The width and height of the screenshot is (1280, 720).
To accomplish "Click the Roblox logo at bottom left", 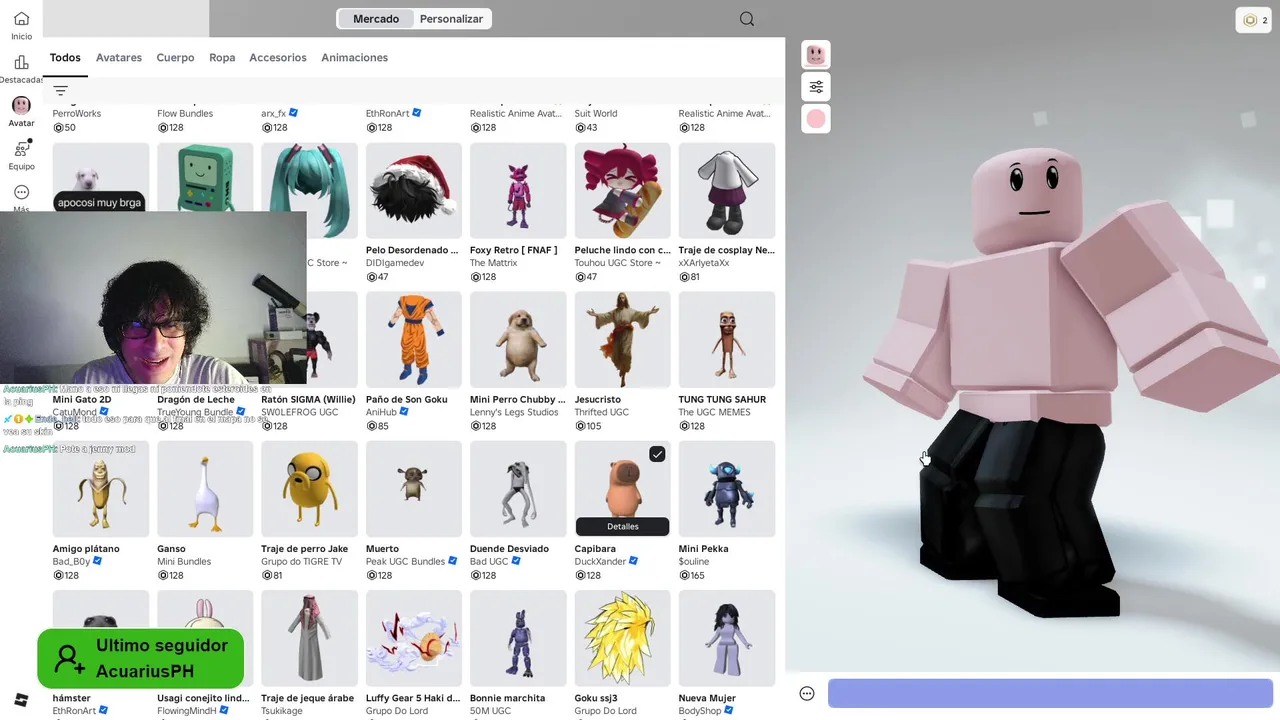I will point(21,699).
